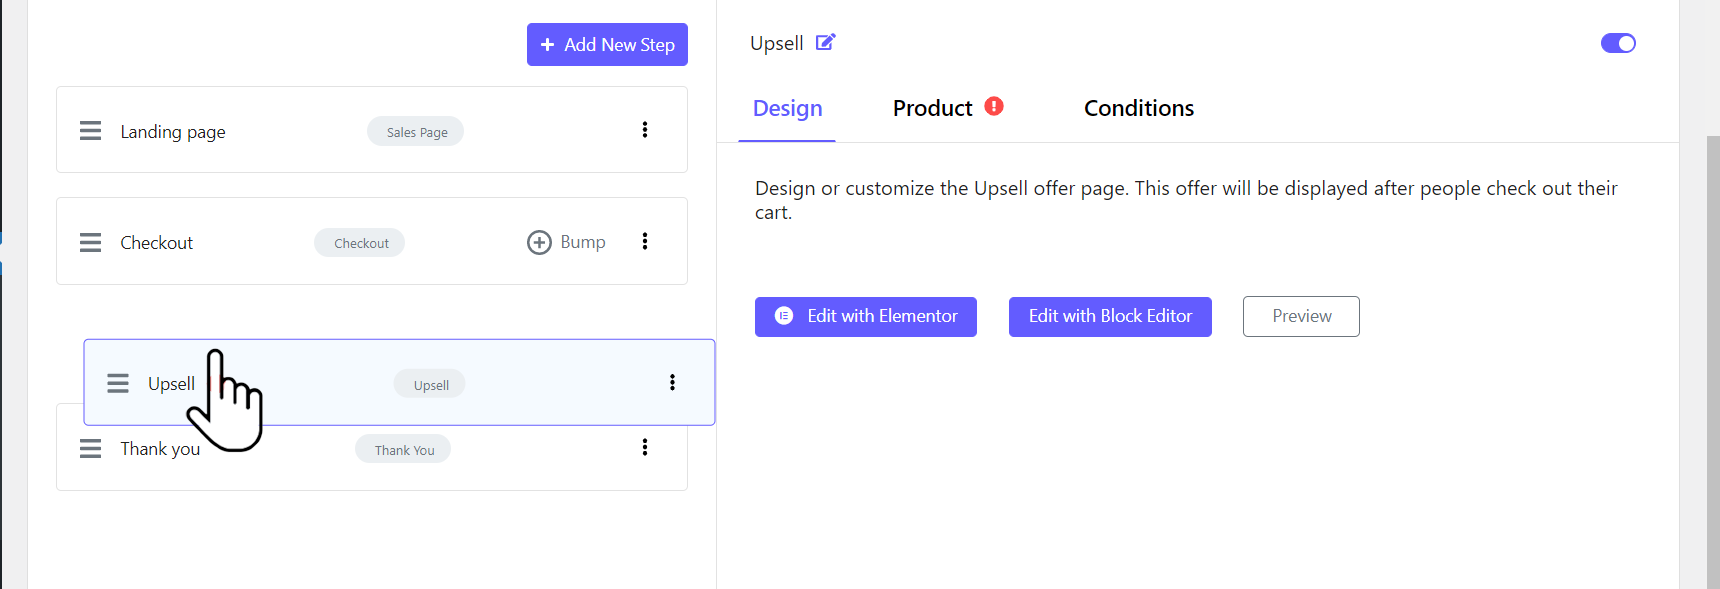Click Edit with Elementor button
Image resolution: width=1720 pixels, height=589 pixels.
[x=866, y=316]
